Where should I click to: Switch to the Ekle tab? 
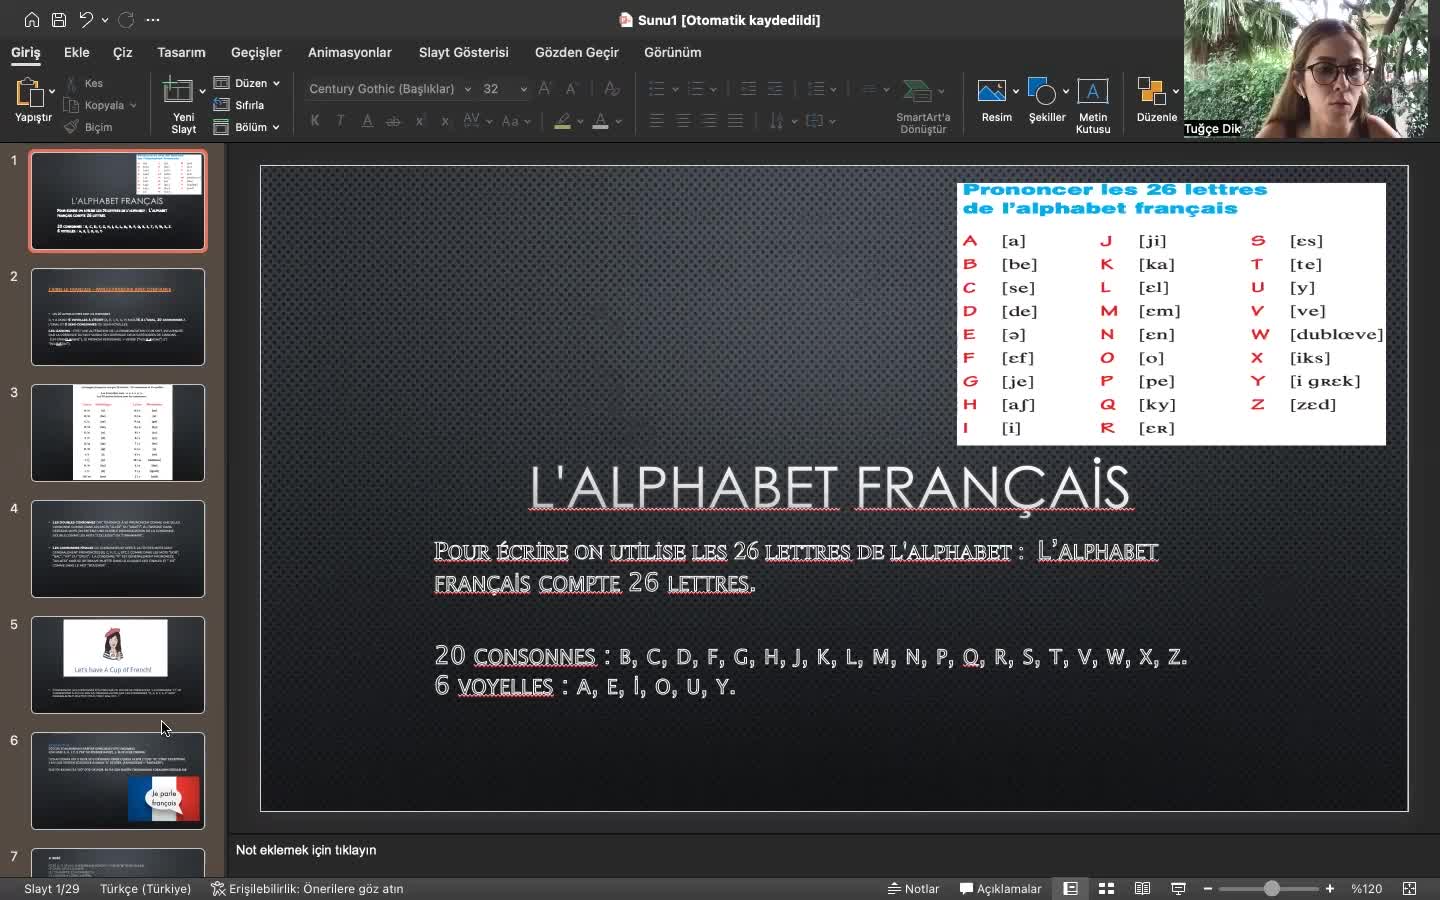coord(77,52)
